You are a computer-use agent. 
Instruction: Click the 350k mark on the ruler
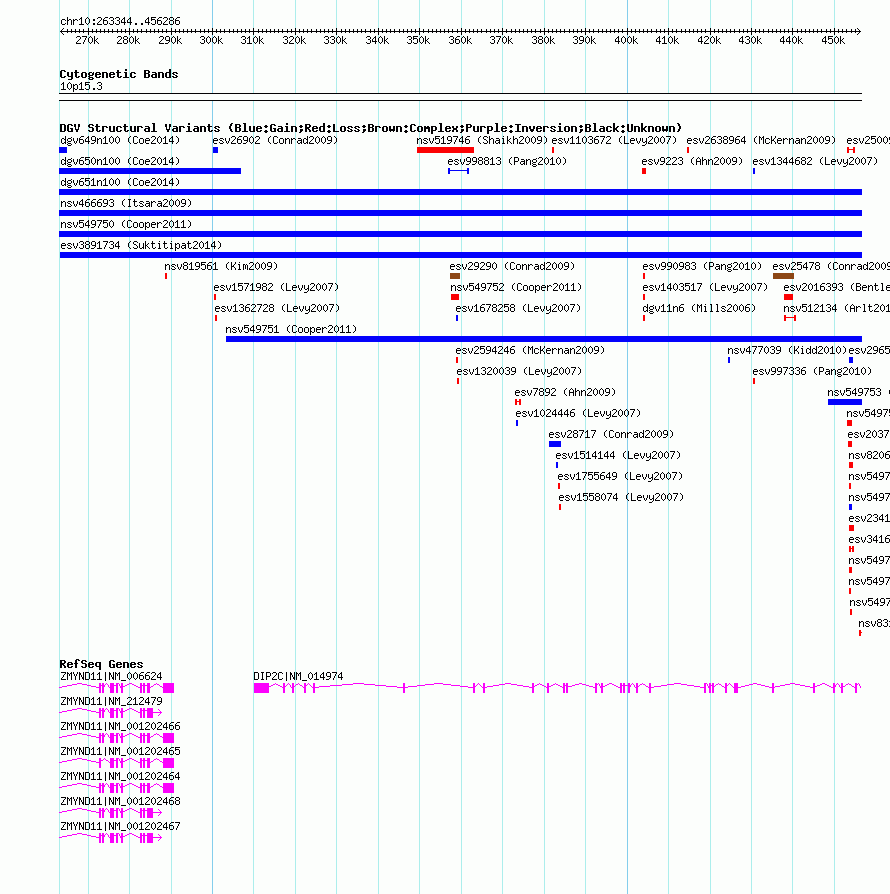(x=418, y=40)
